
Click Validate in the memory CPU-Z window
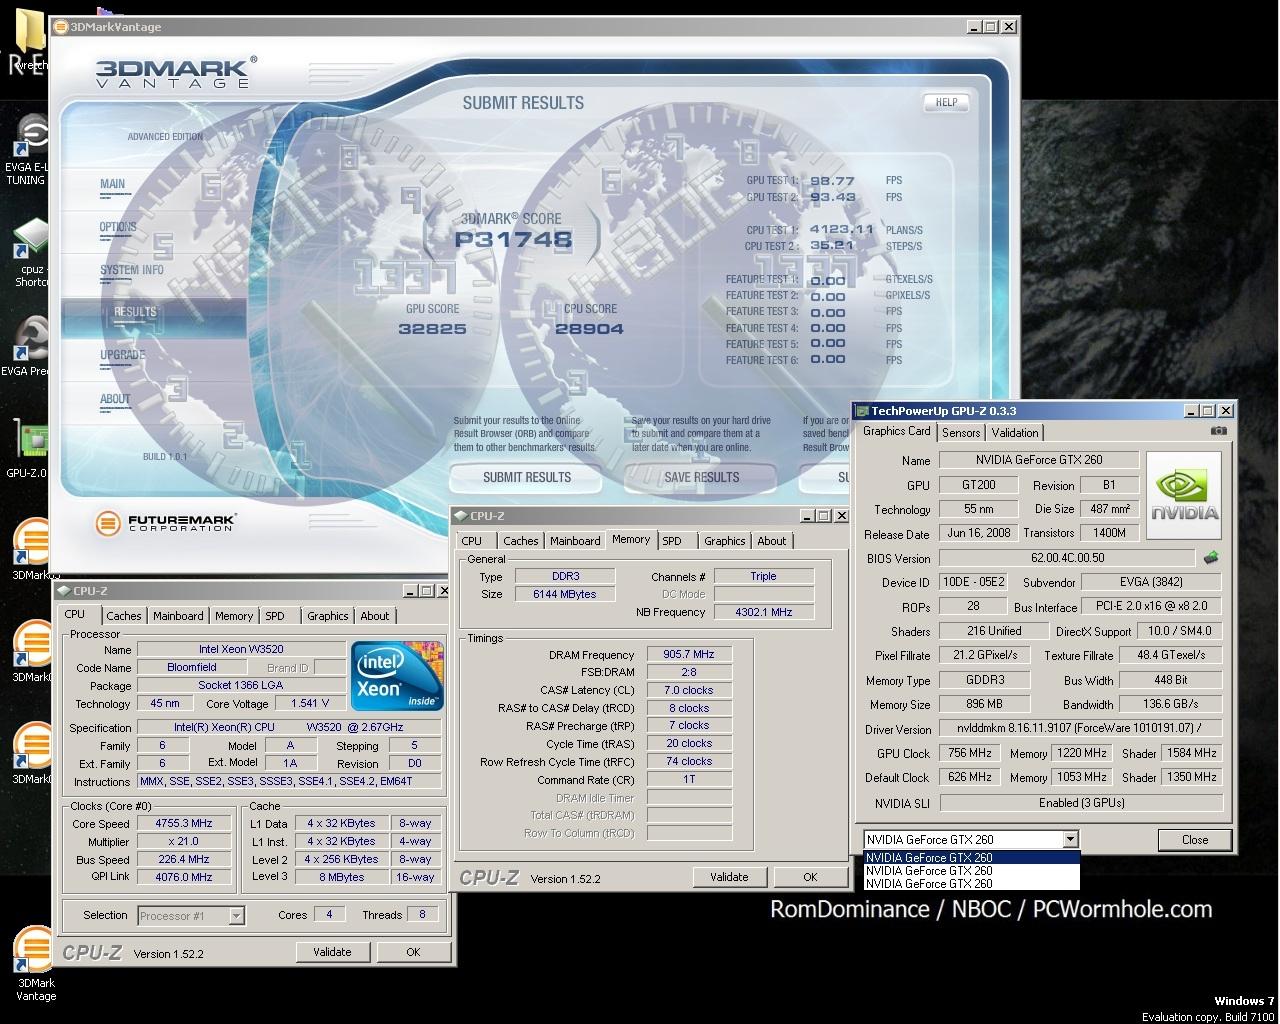(x=729, y=877)
